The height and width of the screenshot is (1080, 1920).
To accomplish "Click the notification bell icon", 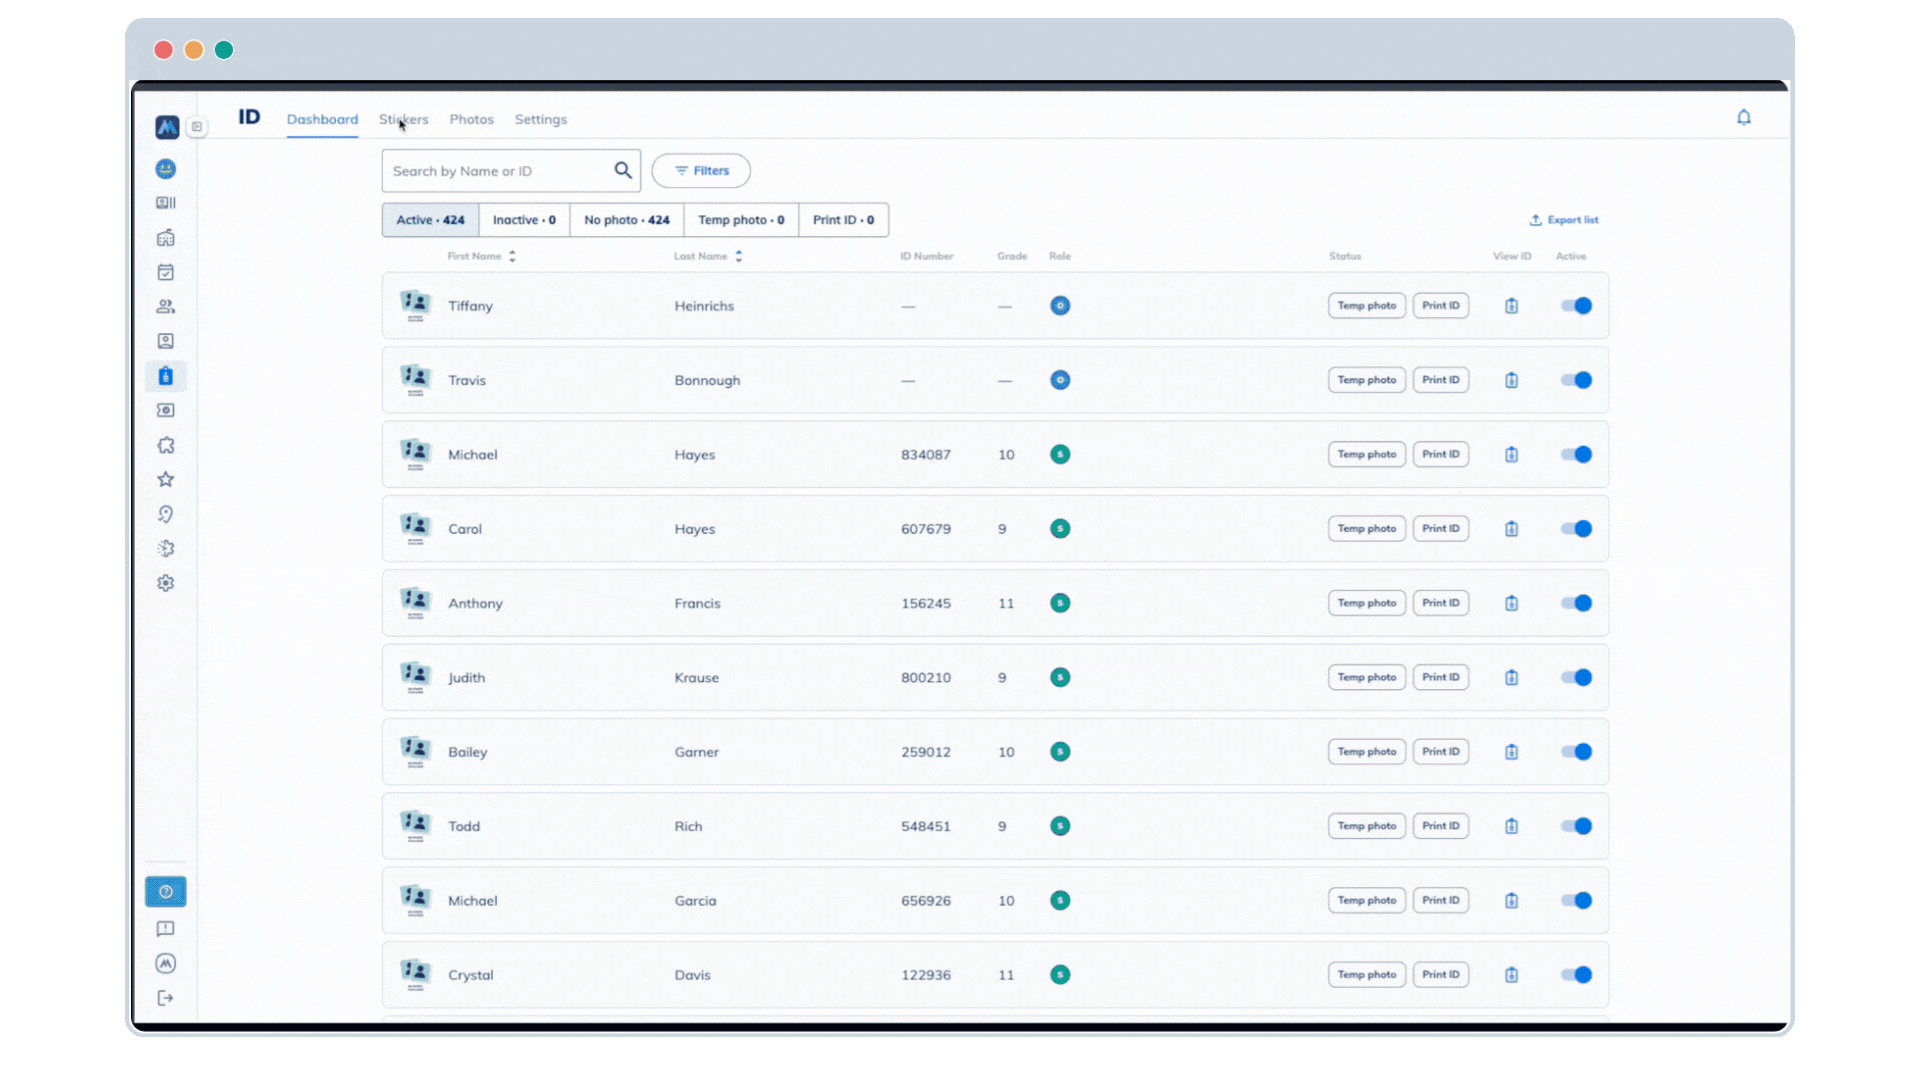I will tap(1744, 117).
